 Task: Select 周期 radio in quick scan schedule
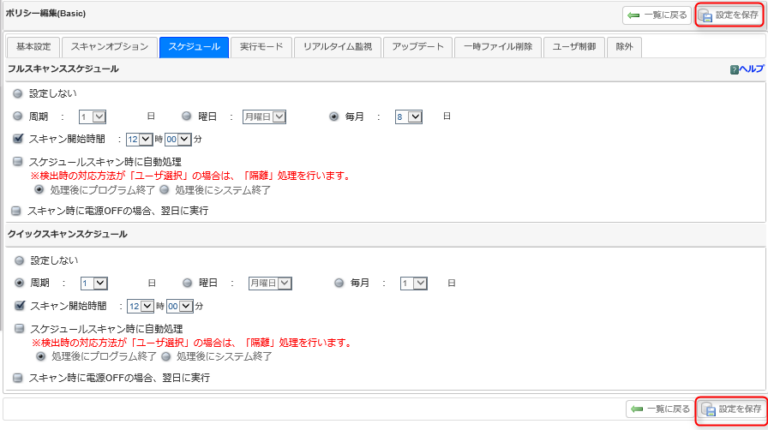[x=20, y=283]
